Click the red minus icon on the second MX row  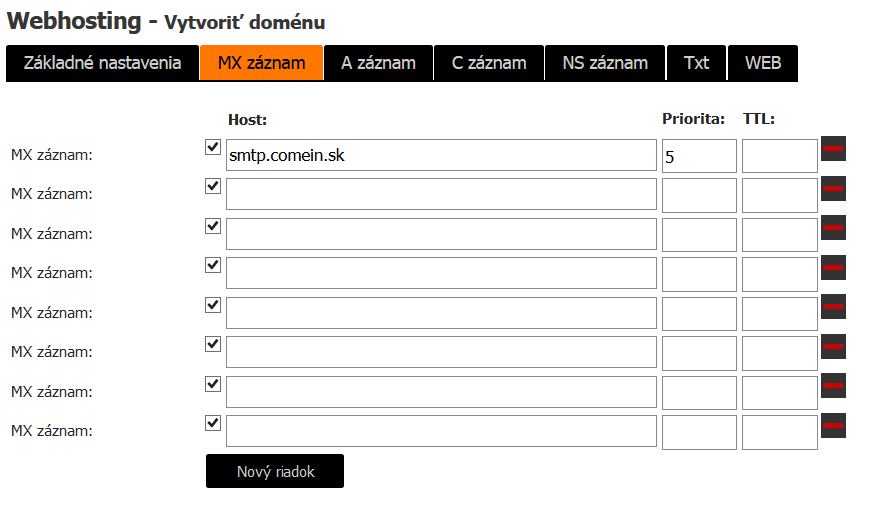pyautogui.click(x=833, y=189)
